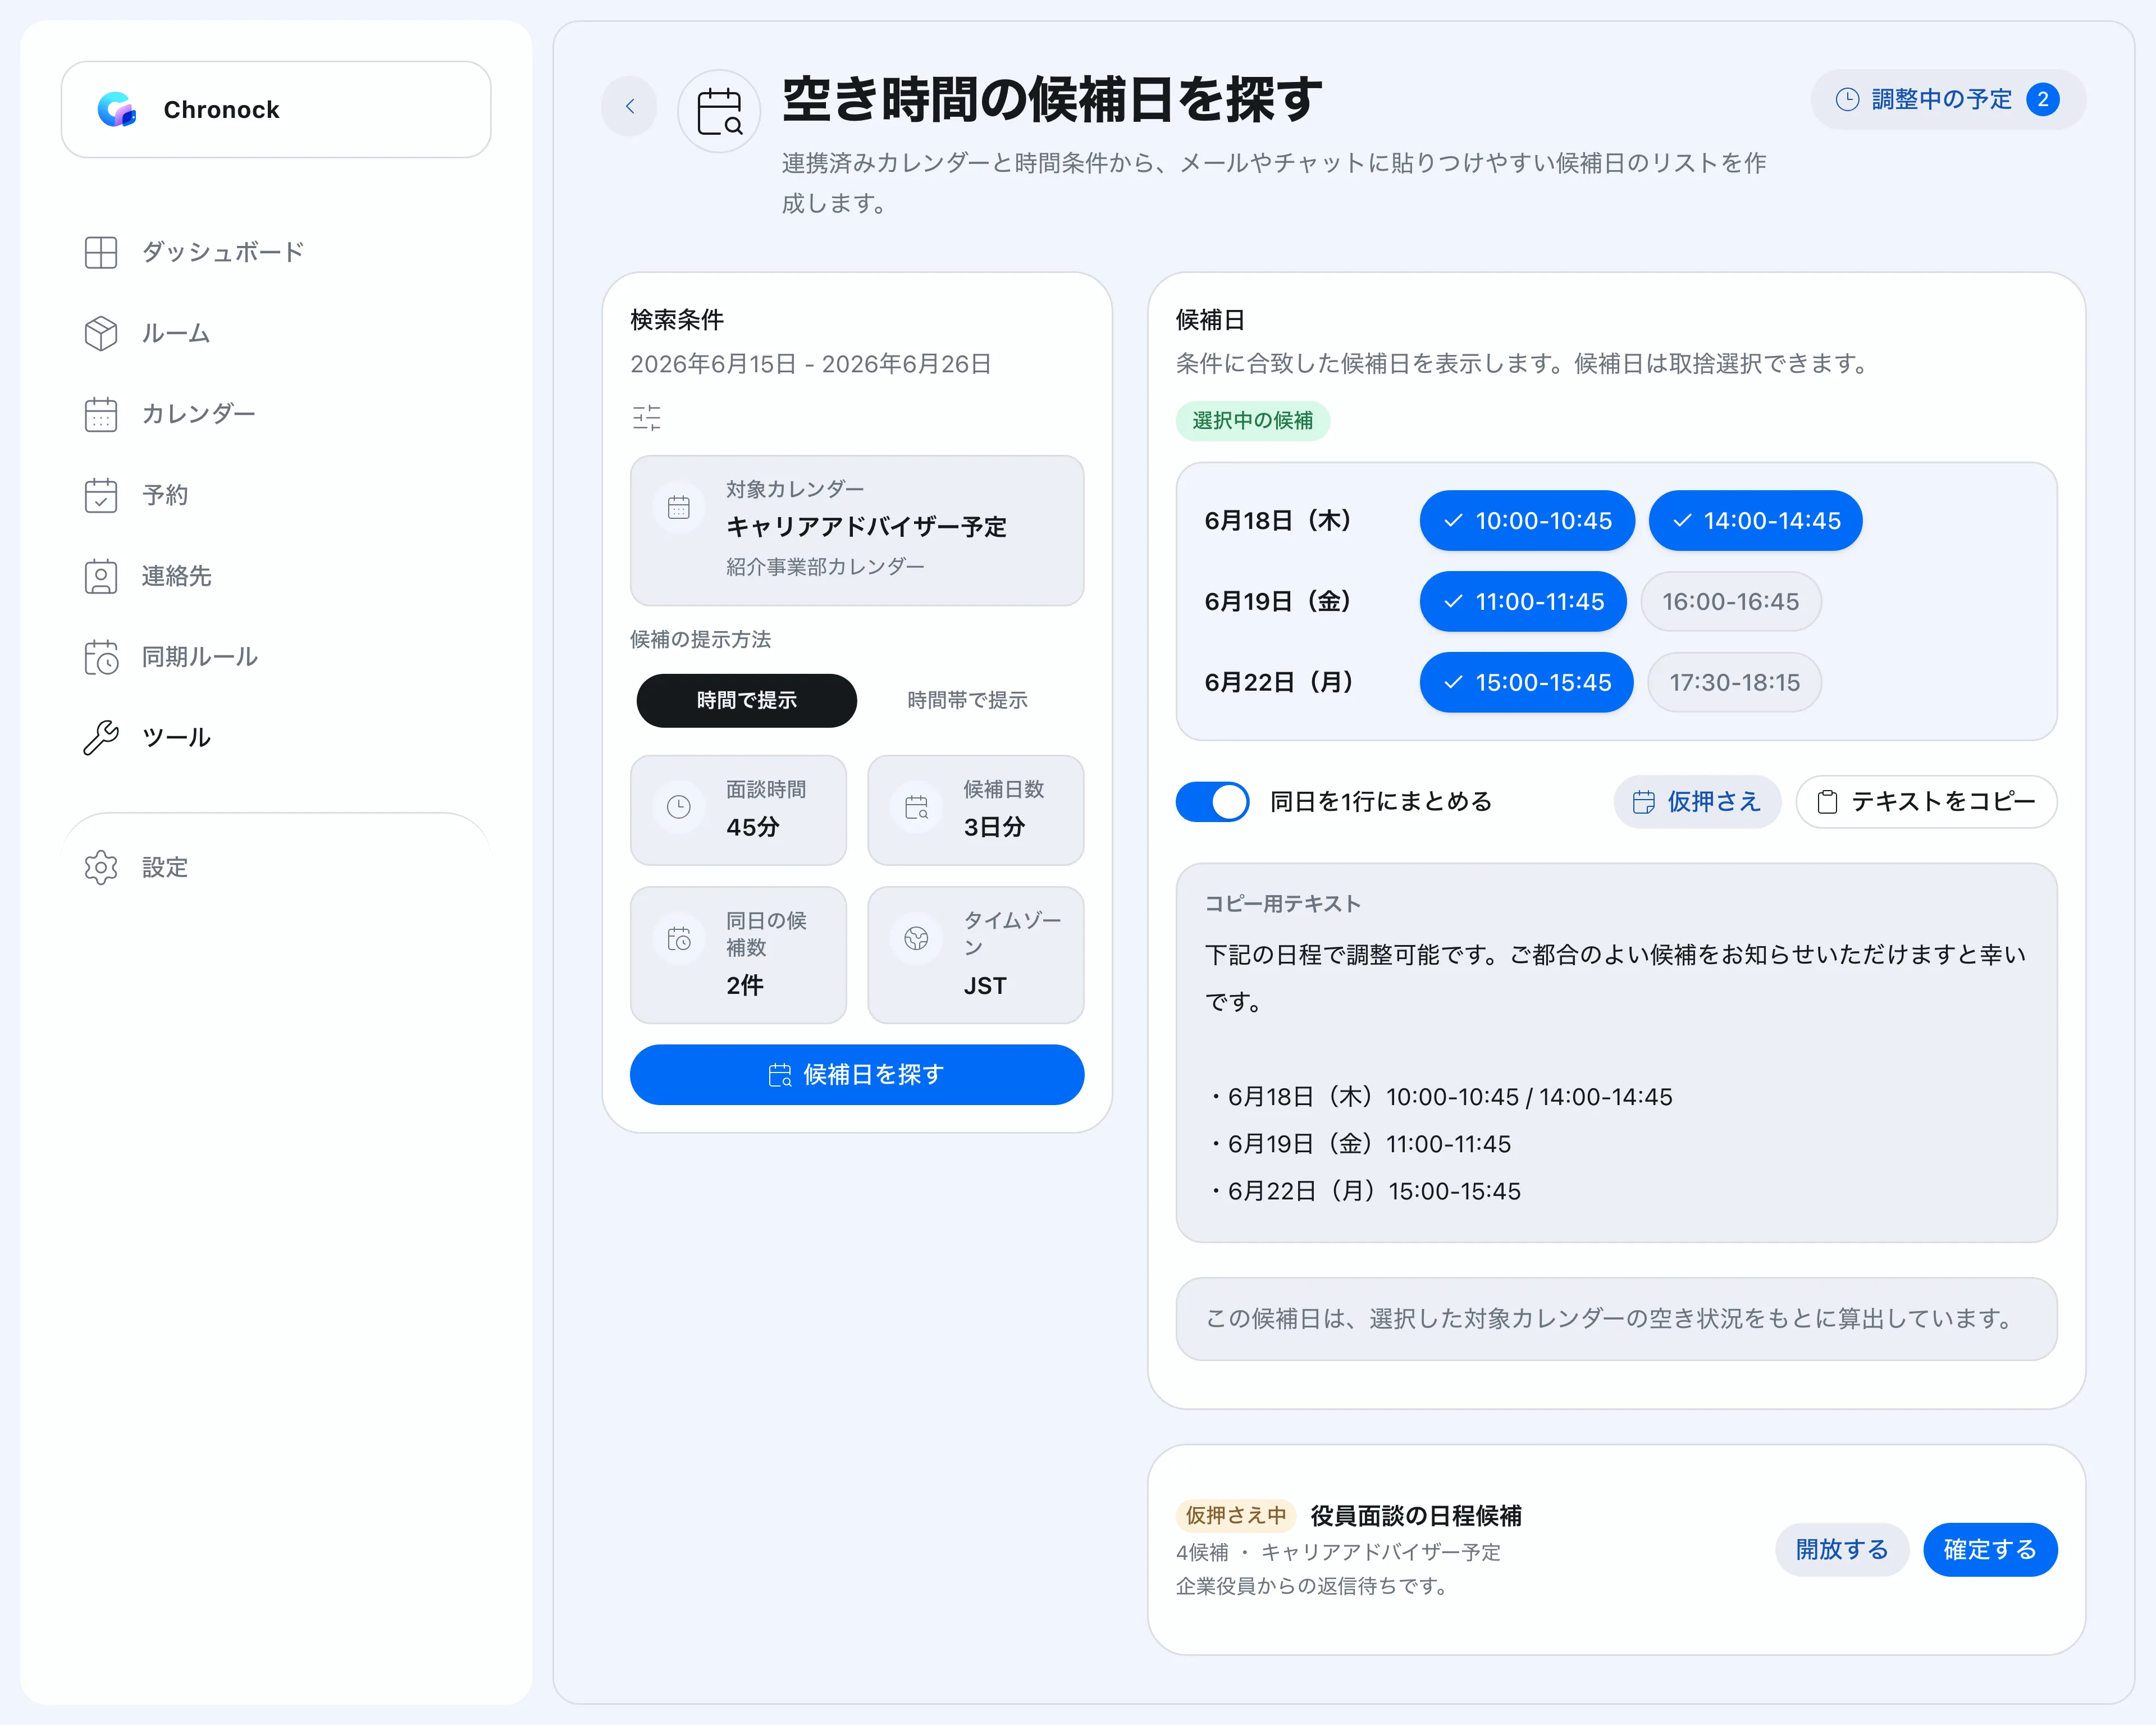2156x1725 pixels.
Task: Select the 16:00-16:45 slot on 6月19日
Action: (x=1730, y=601)
